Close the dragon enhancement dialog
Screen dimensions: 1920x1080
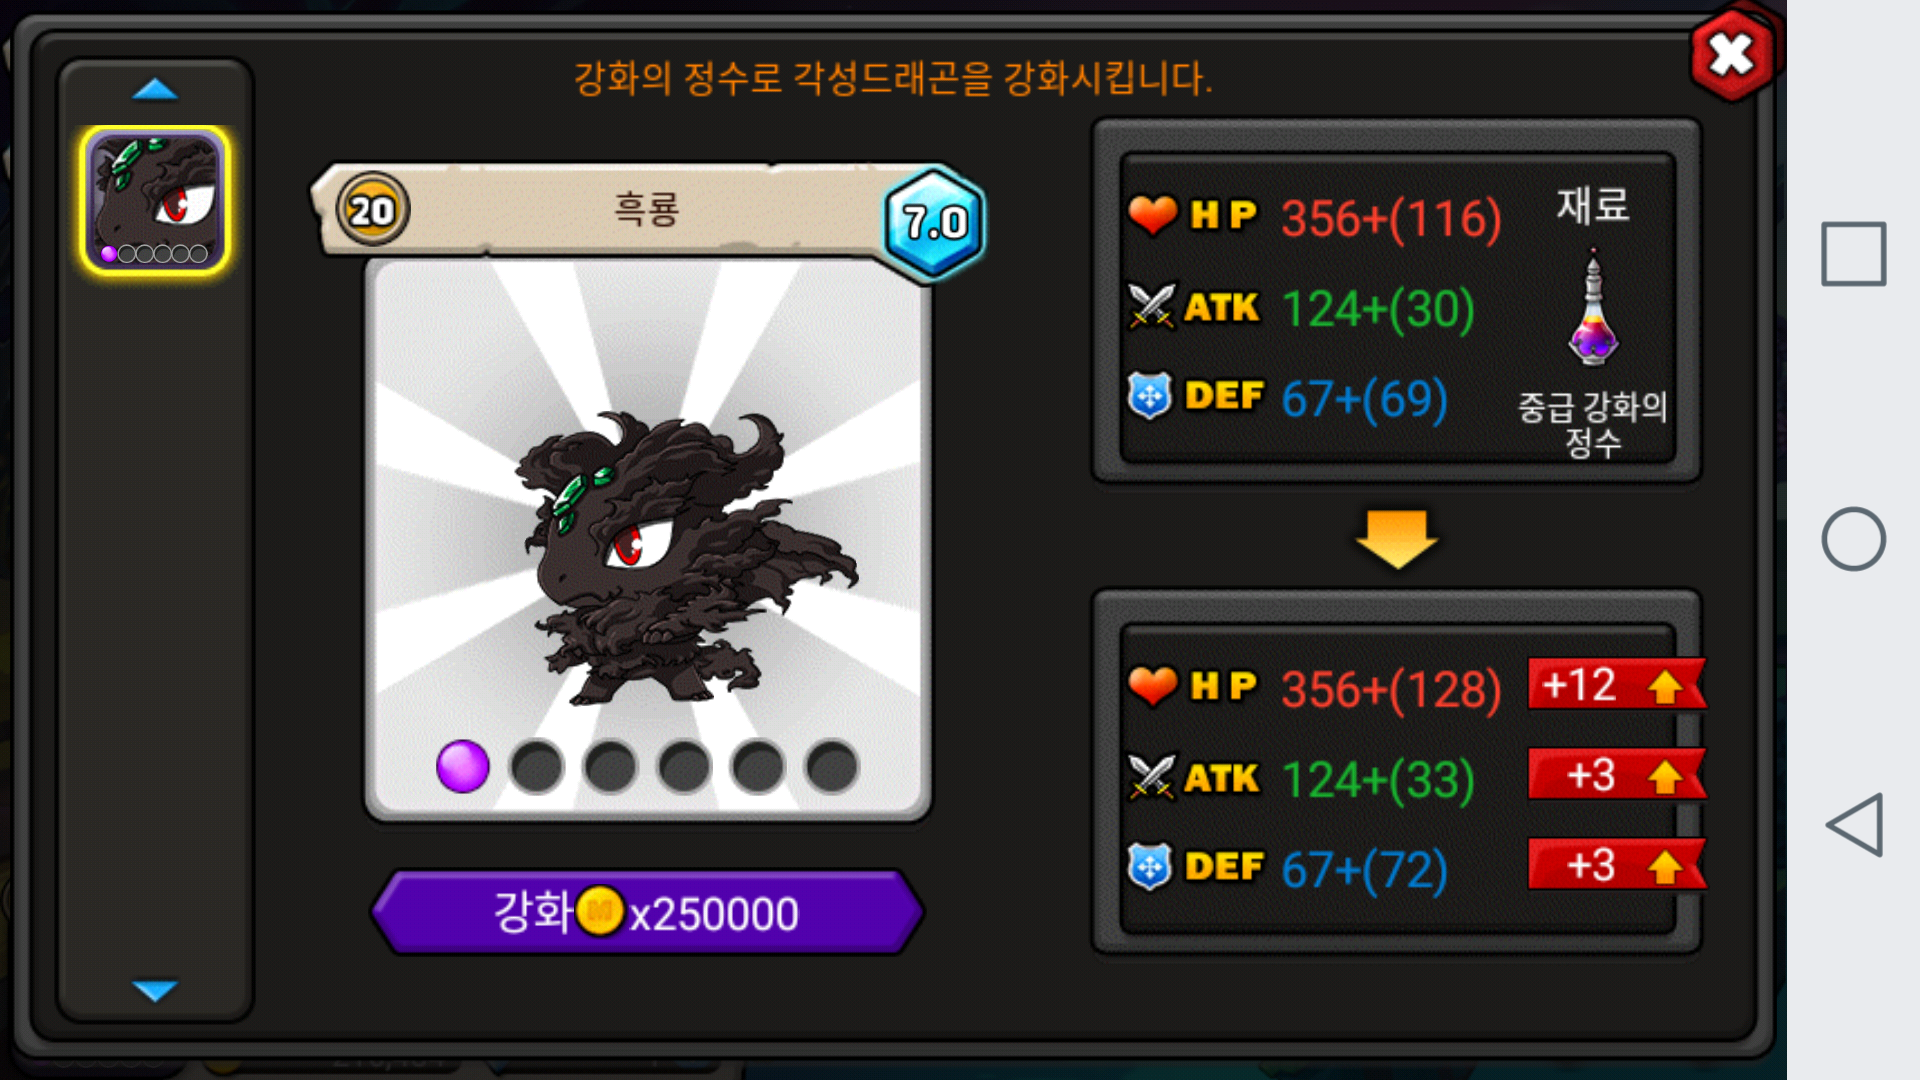click(1732, 55)
